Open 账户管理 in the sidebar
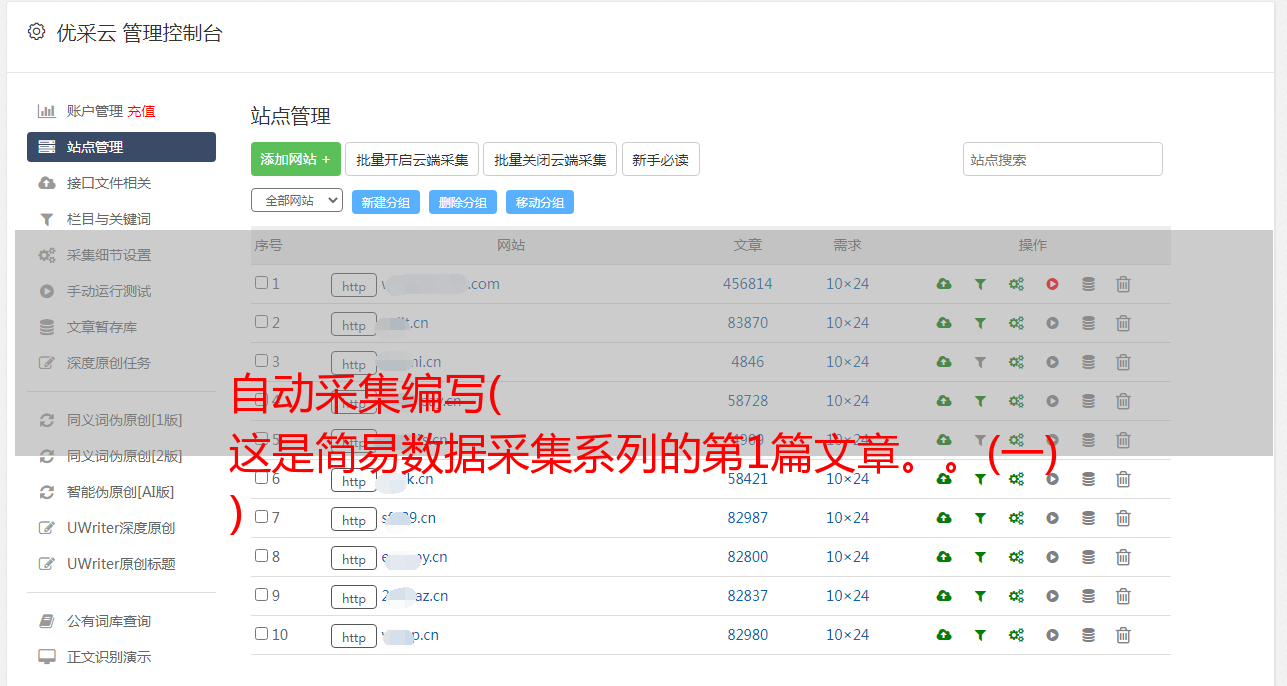The width and height of the screenshot is (1287, 686). pyautogui.click(x=95, y=111)
